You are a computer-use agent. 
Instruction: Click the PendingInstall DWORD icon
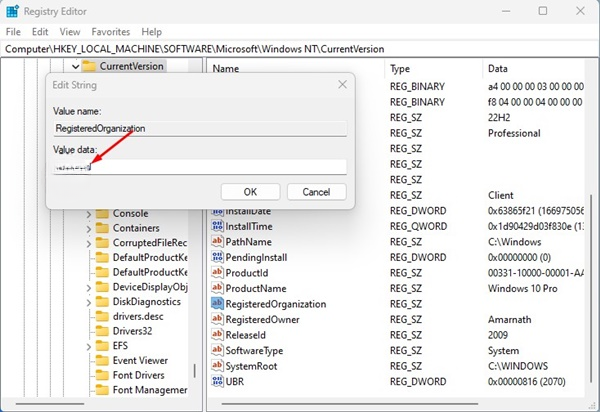[217, 257]
